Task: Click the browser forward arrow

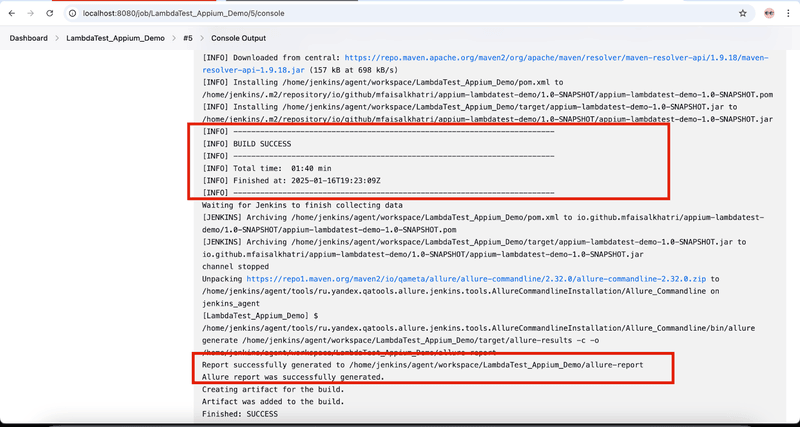Action: pyautogui.click(x=31, y=14)
